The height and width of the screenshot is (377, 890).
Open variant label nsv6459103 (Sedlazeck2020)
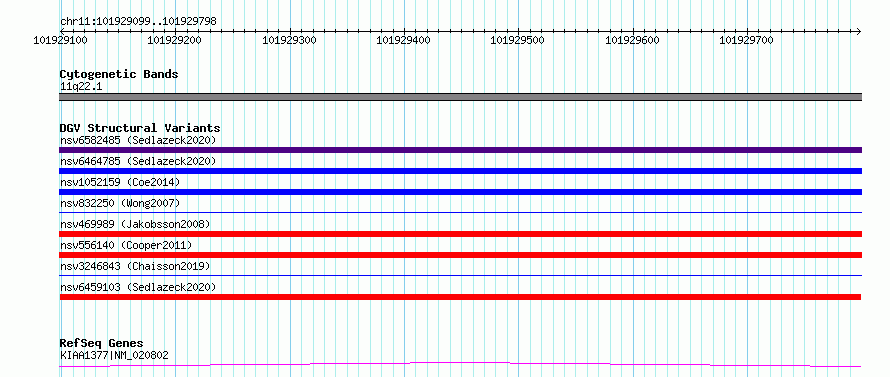(x=138, y=287)
